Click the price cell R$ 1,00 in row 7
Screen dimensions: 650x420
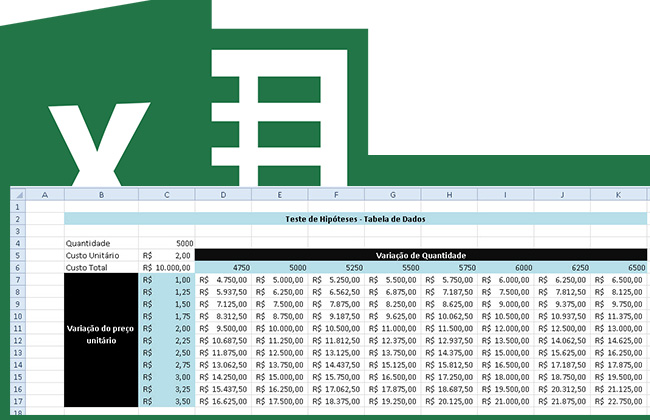click(x=167, y=280)
